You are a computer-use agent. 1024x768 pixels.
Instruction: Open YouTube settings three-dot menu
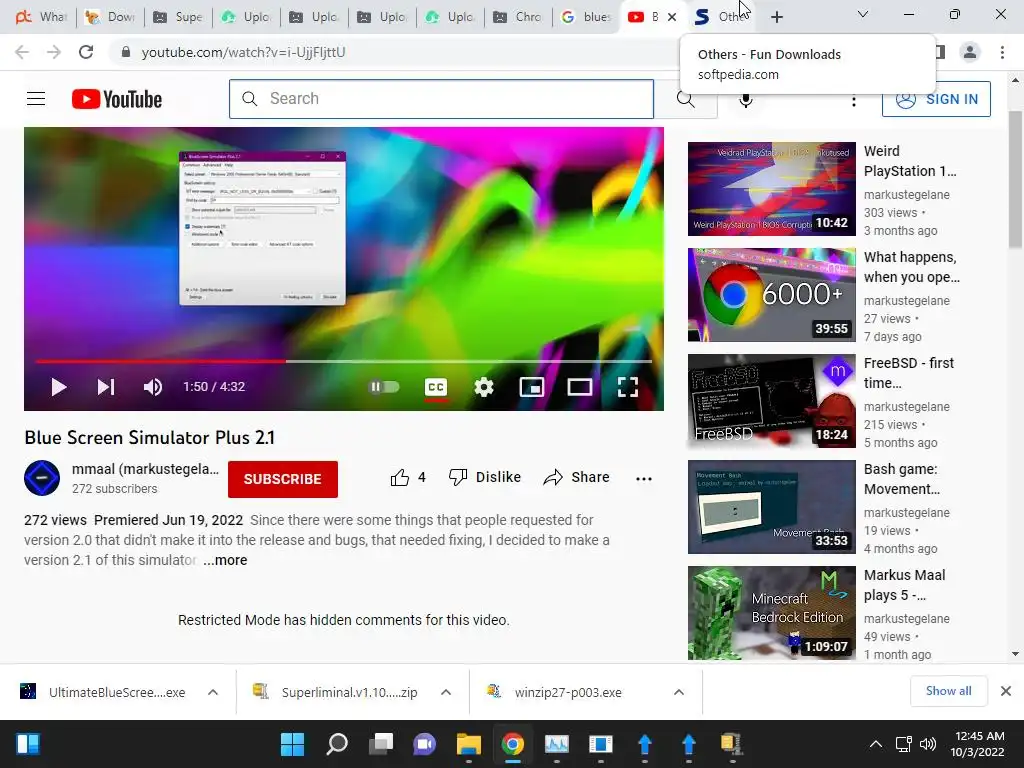pyautogui.click(x=854, y=101)
